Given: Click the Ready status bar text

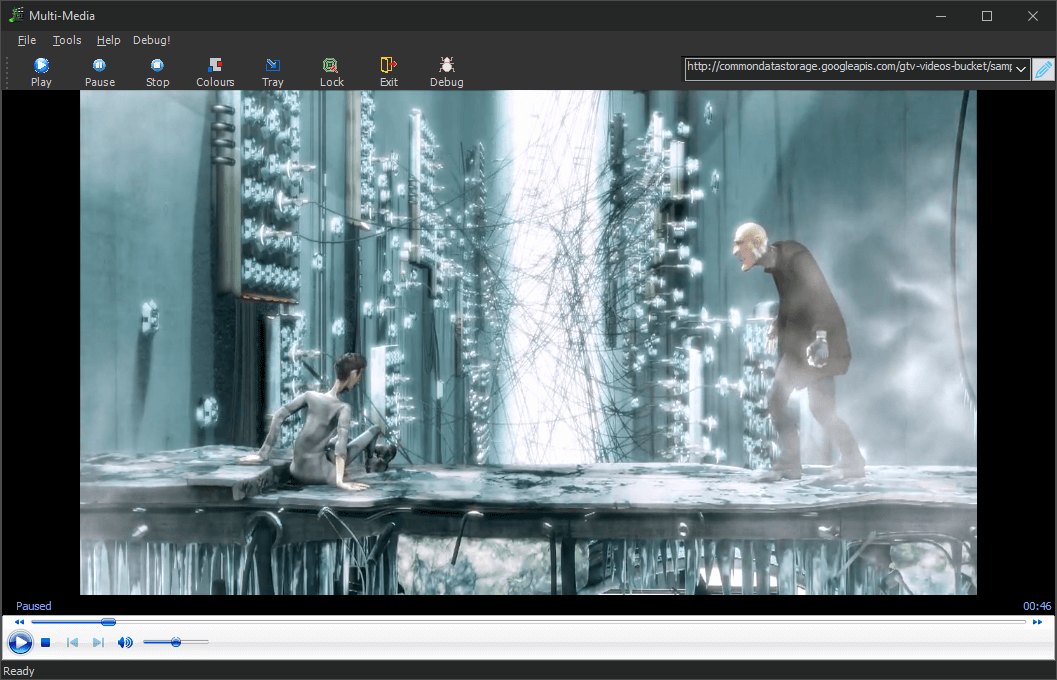Looking at the screenshot, I should point(19,671).
